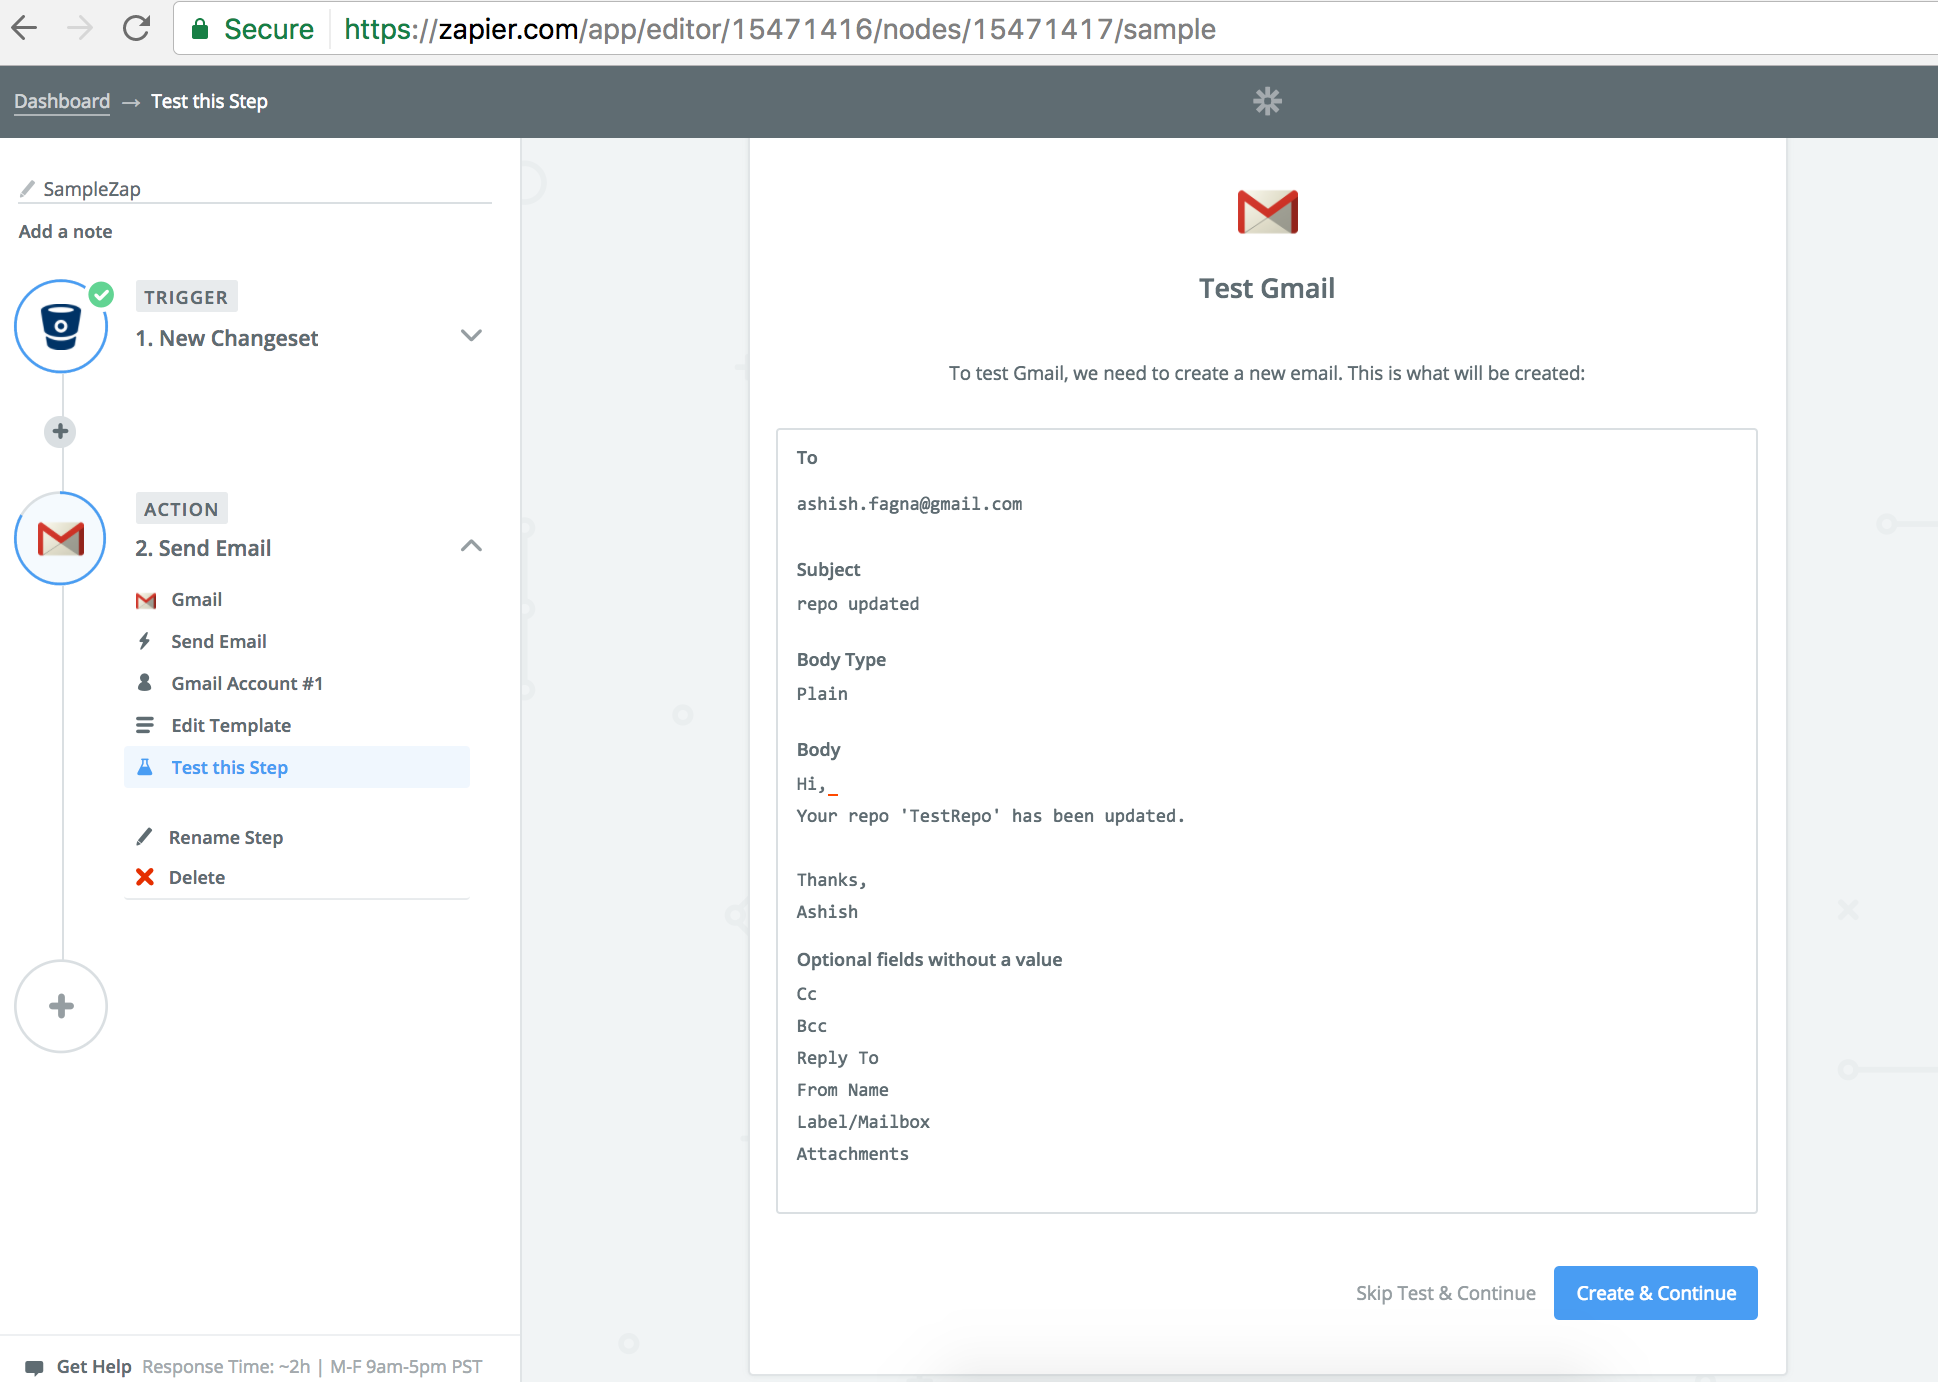Screen dimensions: 1938x1382
Task: Click the Secure padlock icon
Action: [200, 29]
